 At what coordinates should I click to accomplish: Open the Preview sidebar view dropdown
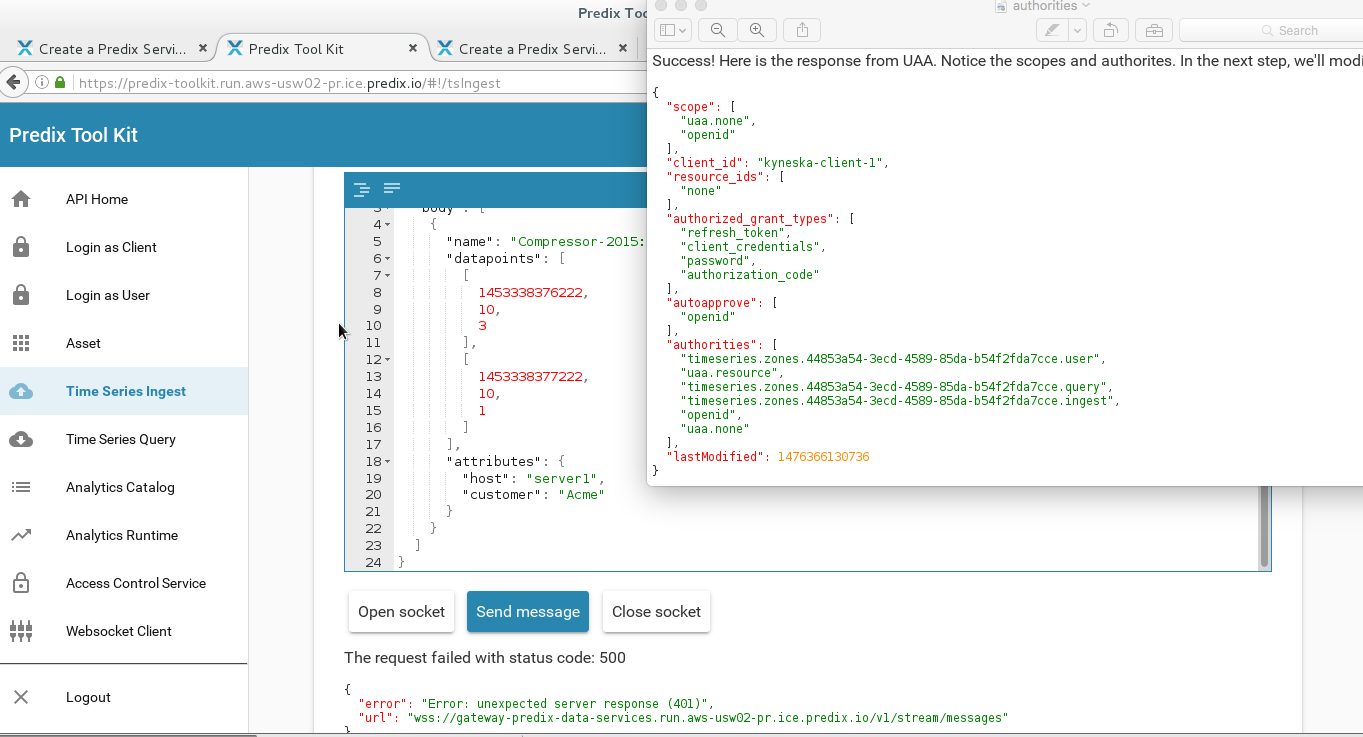tap(672, 30)
